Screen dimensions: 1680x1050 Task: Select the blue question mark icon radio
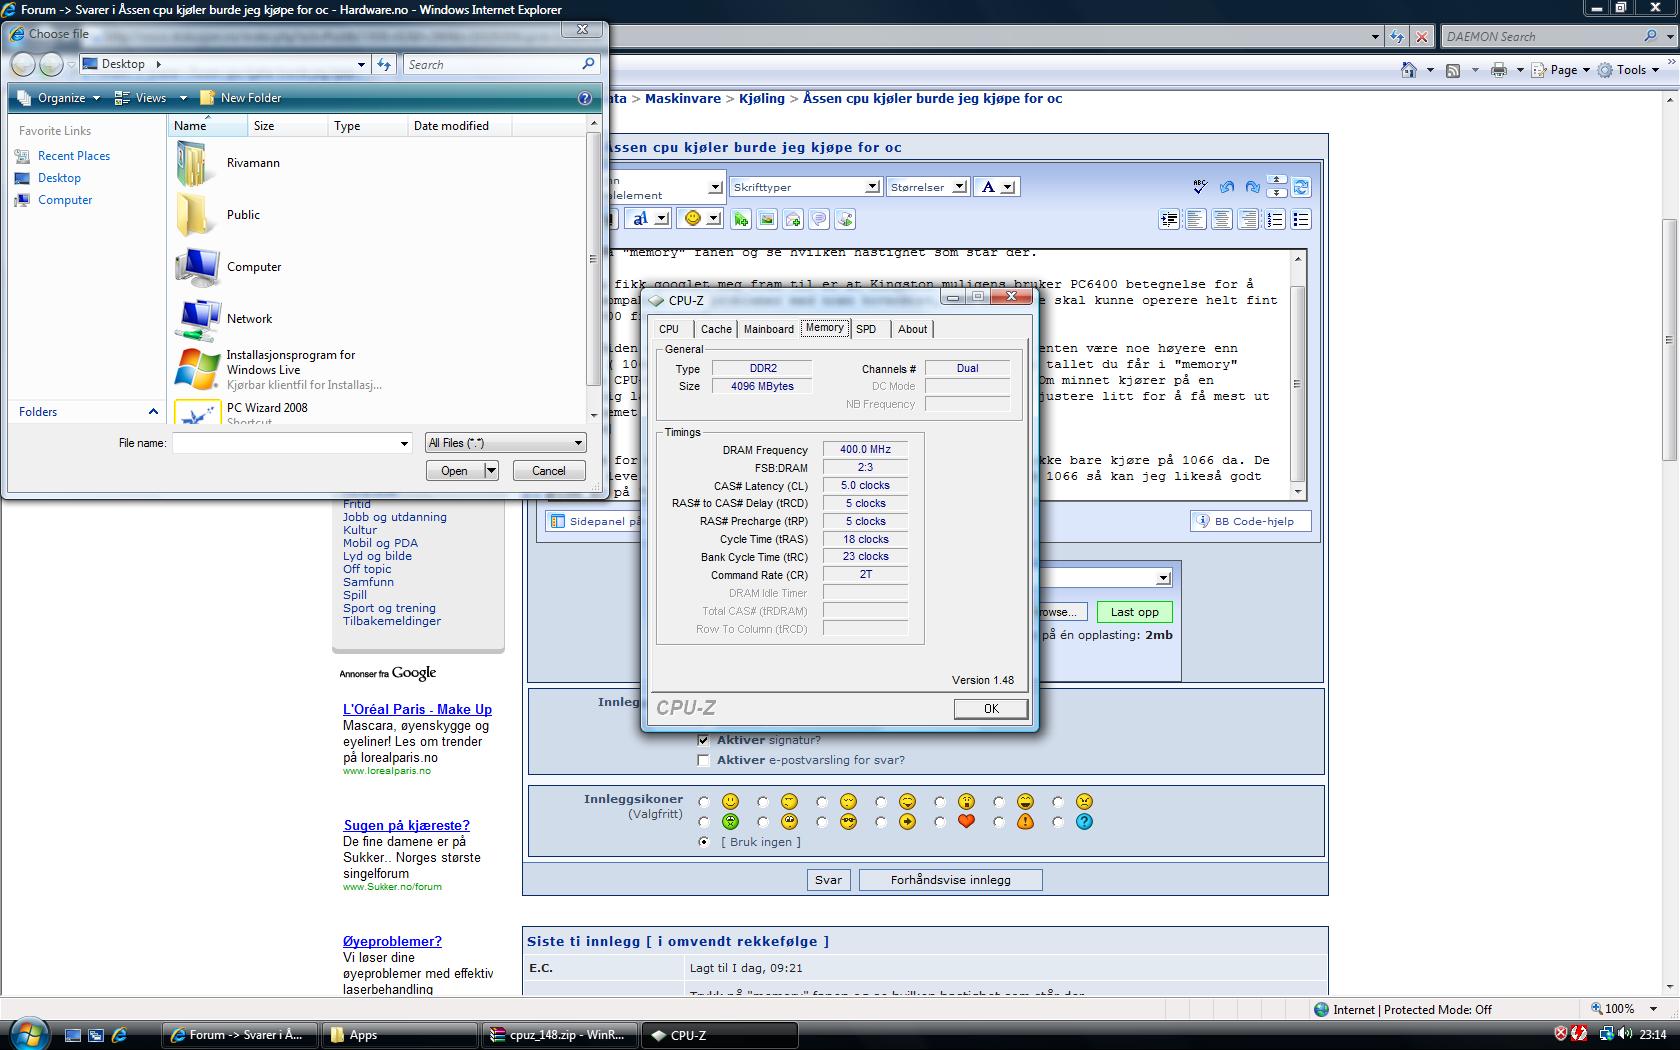pos(1058,822)
